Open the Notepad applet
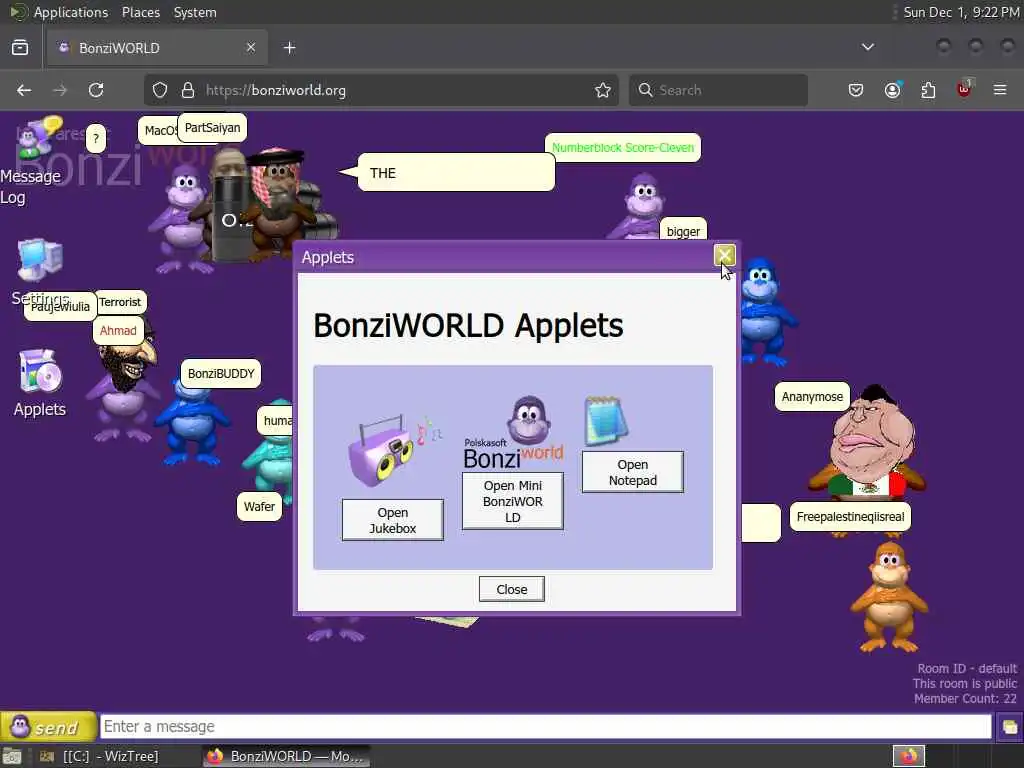The height and width of the screenshot is (768, 1024). click(632, 472)
